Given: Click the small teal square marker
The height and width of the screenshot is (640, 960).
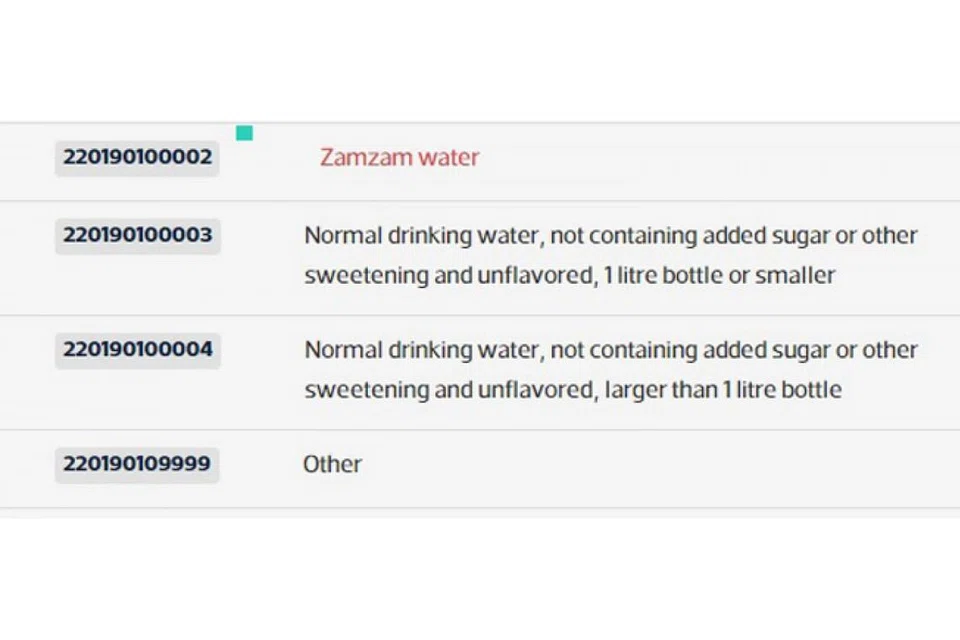Looking at the screenshot, I should 244,133.
